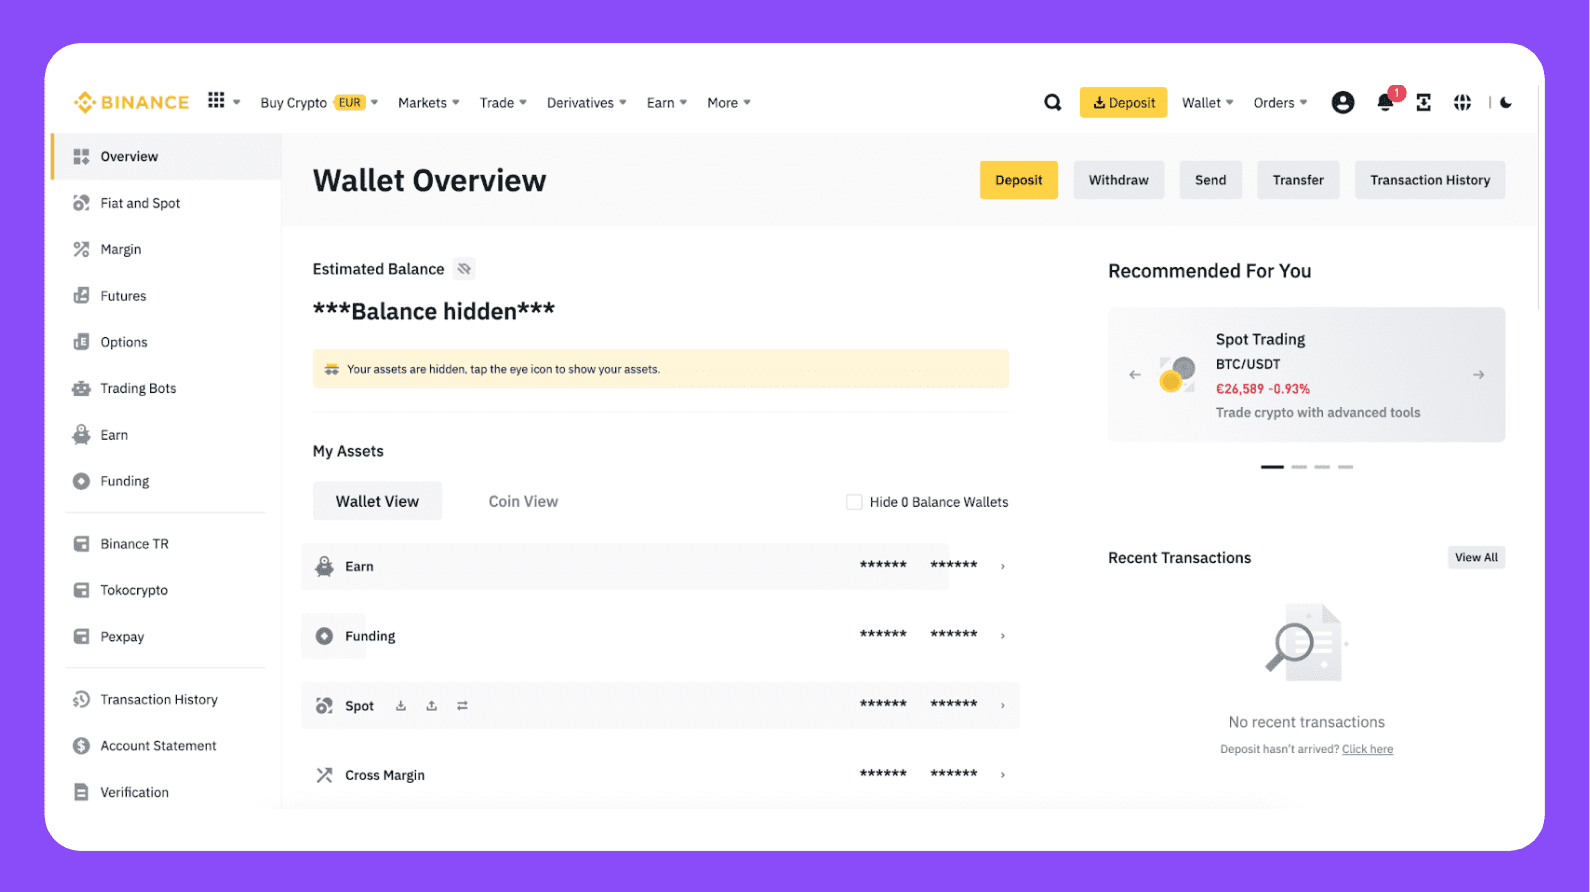
Task: Open Fiat and Spot in sidebar
Action: pos(166,203)
